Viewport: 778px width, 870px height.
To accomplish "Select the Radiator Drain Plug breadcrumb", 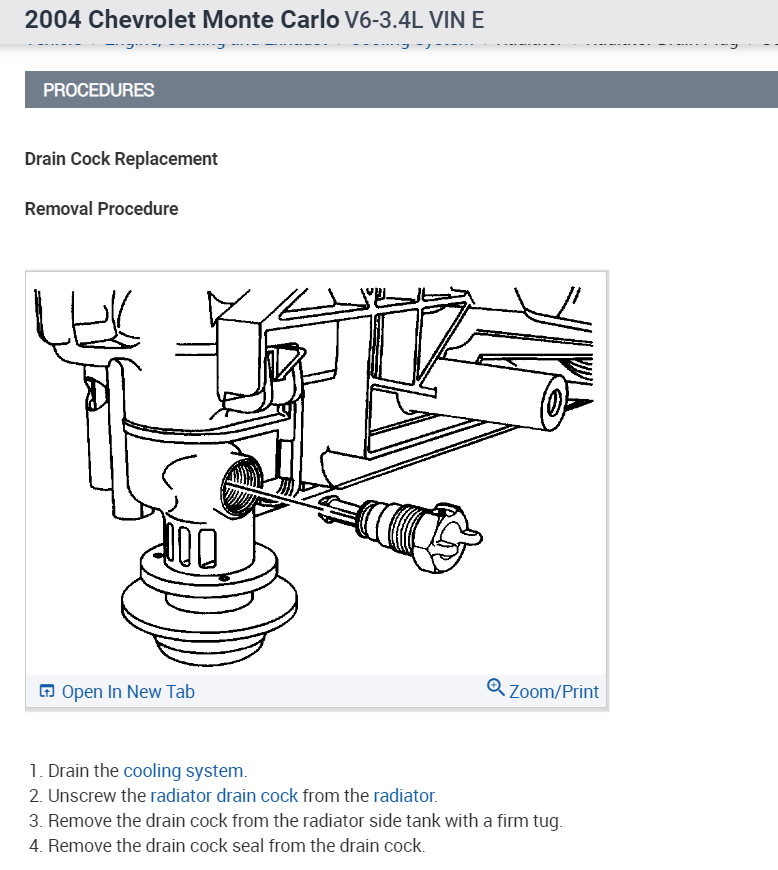I will point(662,42).
